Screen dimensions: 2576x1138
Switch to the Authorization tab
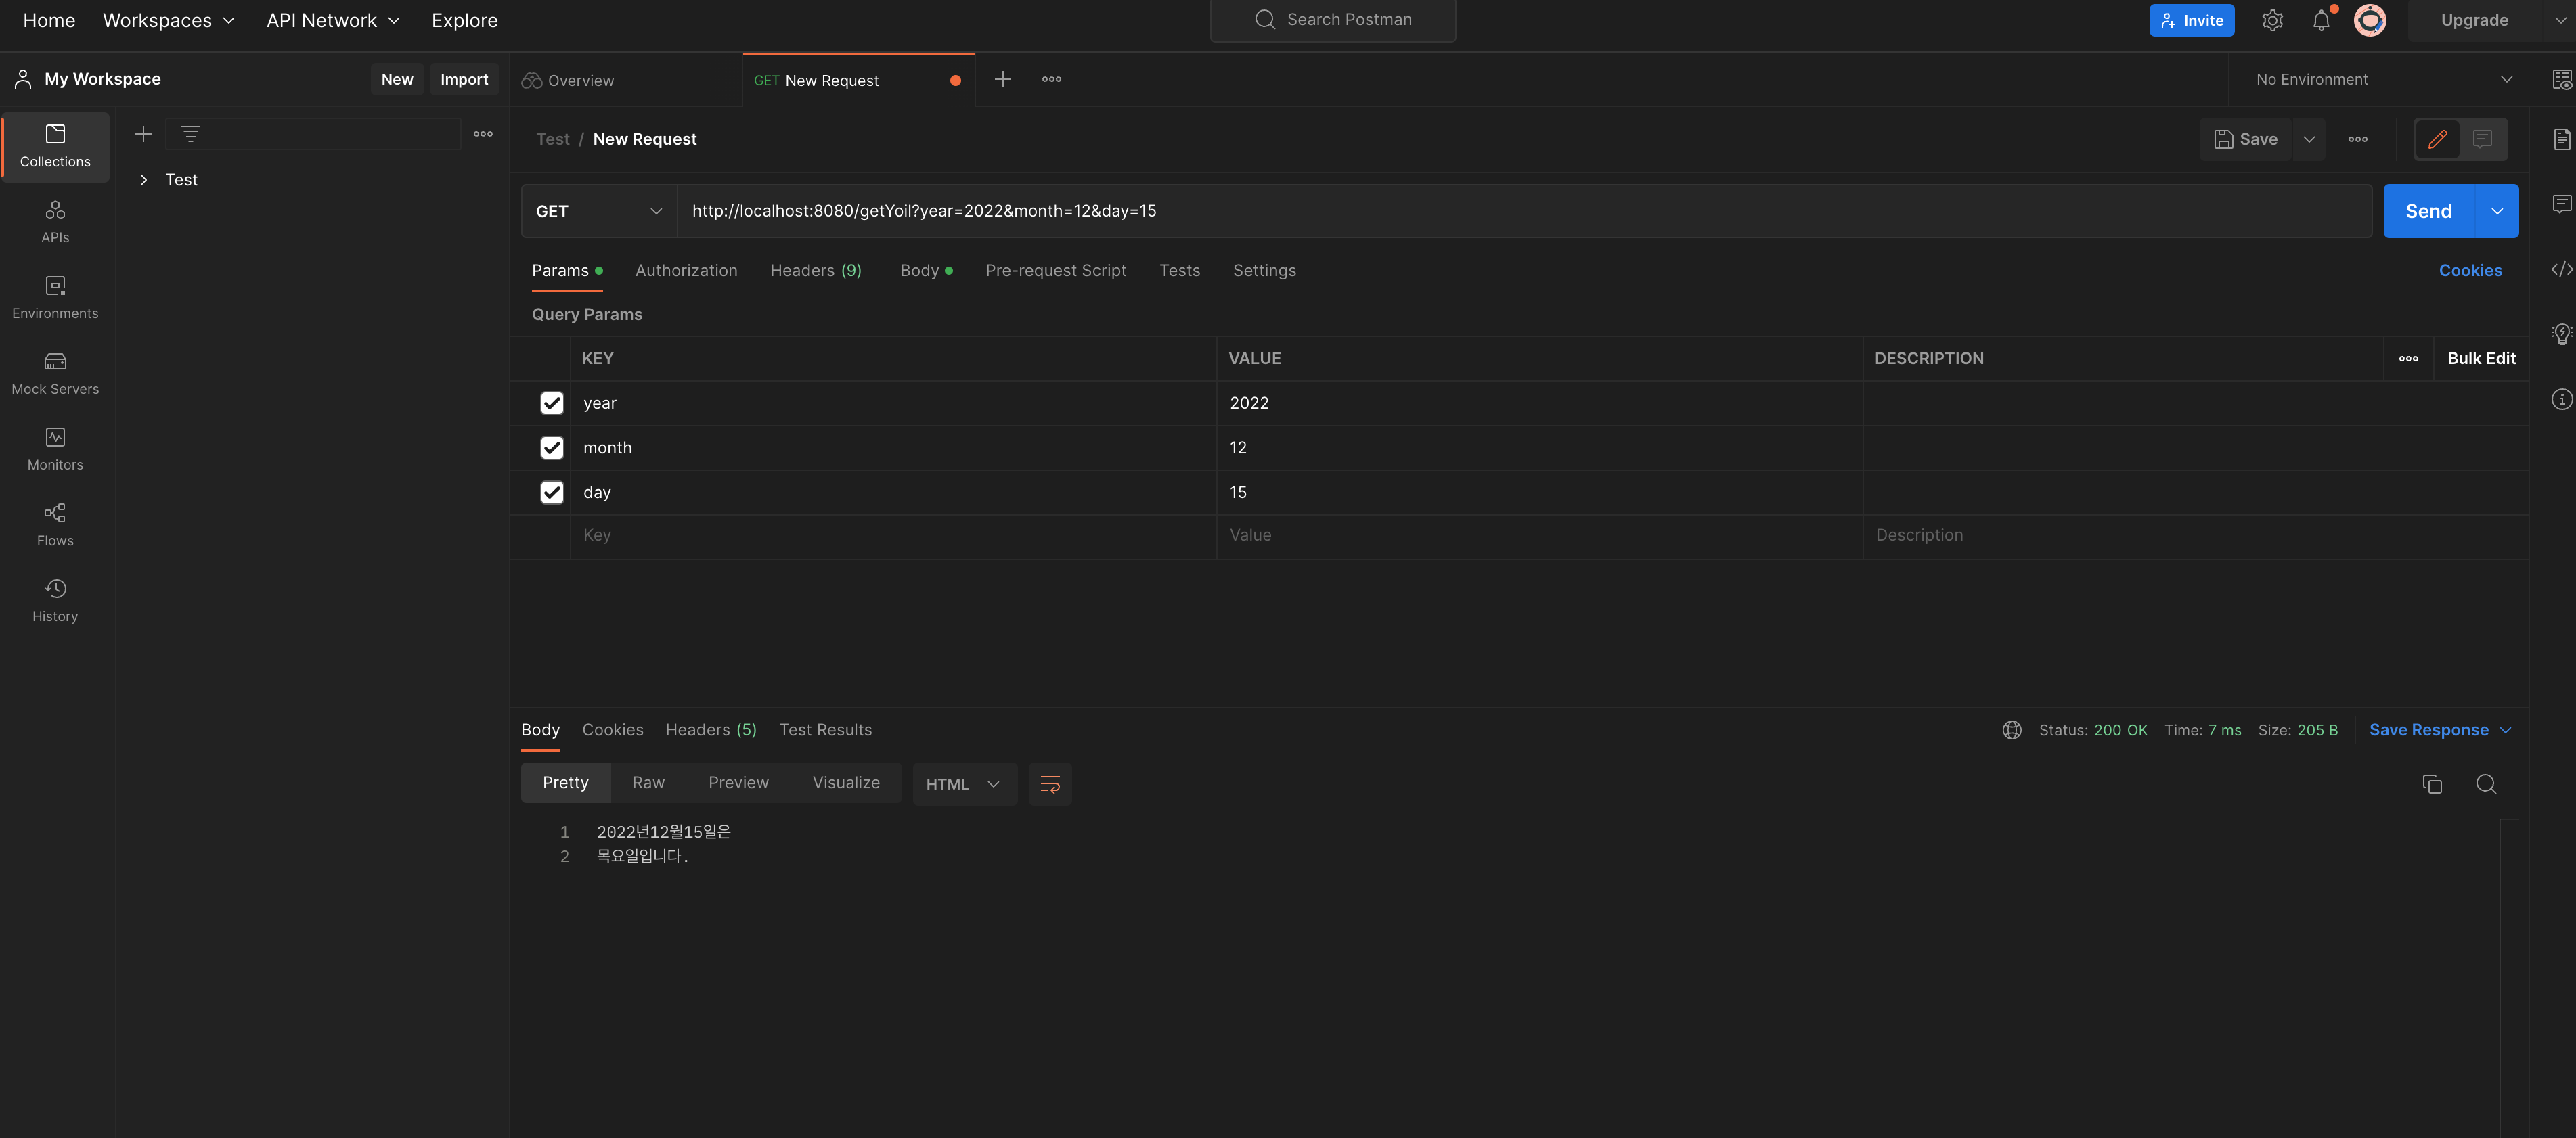(686, 271)
